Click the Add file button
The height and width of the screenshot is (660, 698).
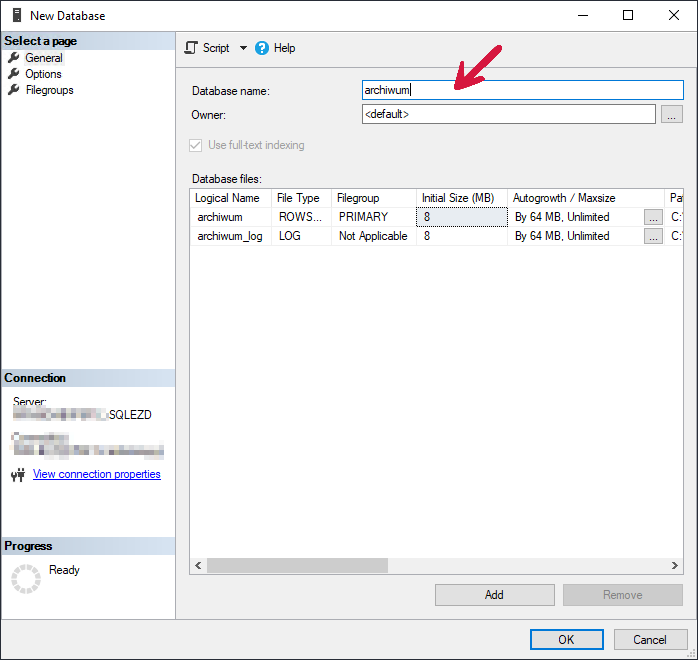[494, 595]
